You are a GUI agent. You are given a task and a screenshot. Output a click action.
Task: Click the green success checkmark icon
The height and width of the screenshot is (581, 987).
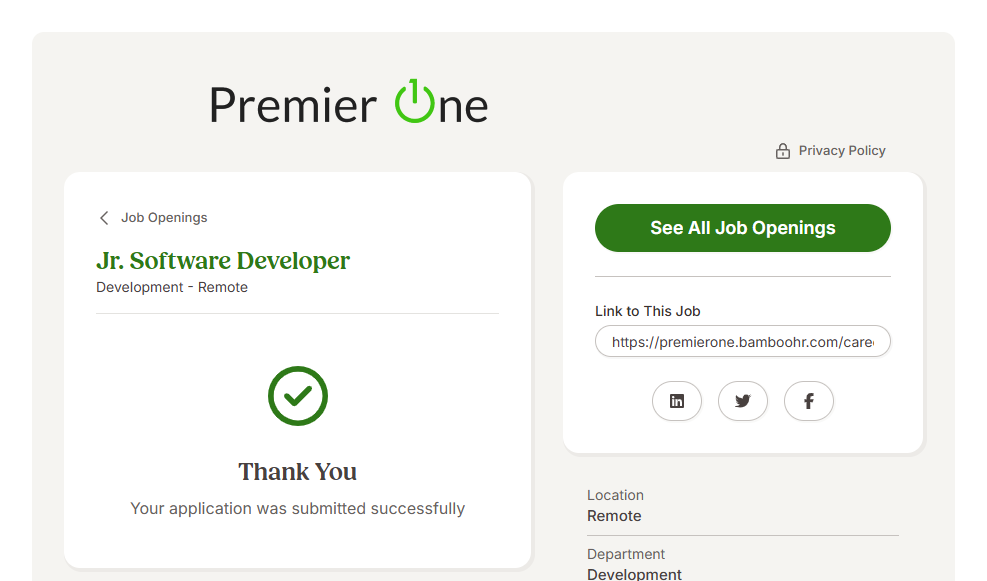(298, 395)
